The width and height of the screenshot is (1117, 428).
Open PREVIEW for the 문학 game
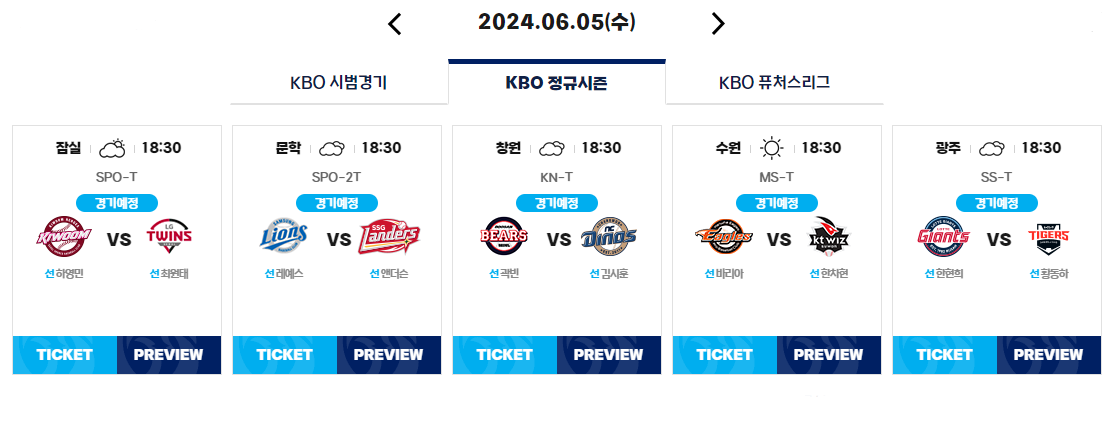pos(389,355)
